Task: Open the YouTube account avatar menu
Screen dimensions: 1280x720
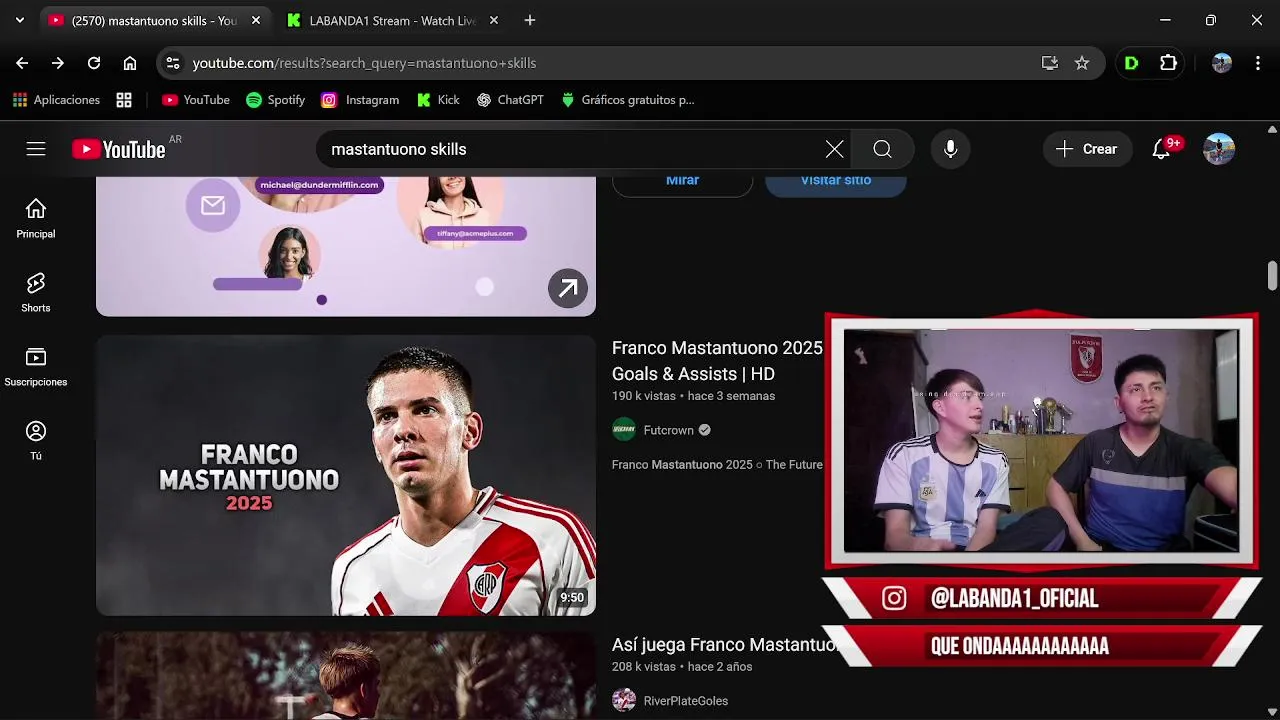Action: [1219, 149]
